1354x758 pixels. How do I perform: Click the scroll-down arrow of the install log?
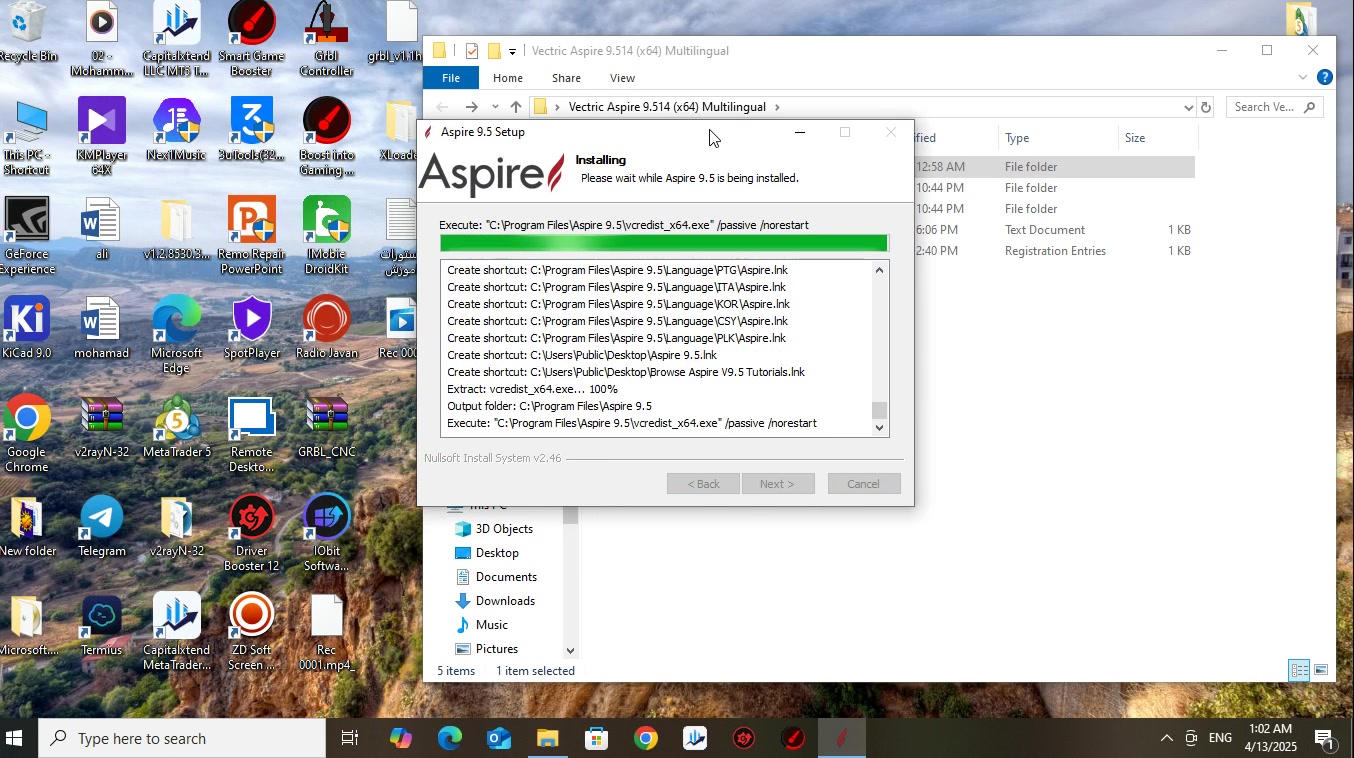point(880,428)
